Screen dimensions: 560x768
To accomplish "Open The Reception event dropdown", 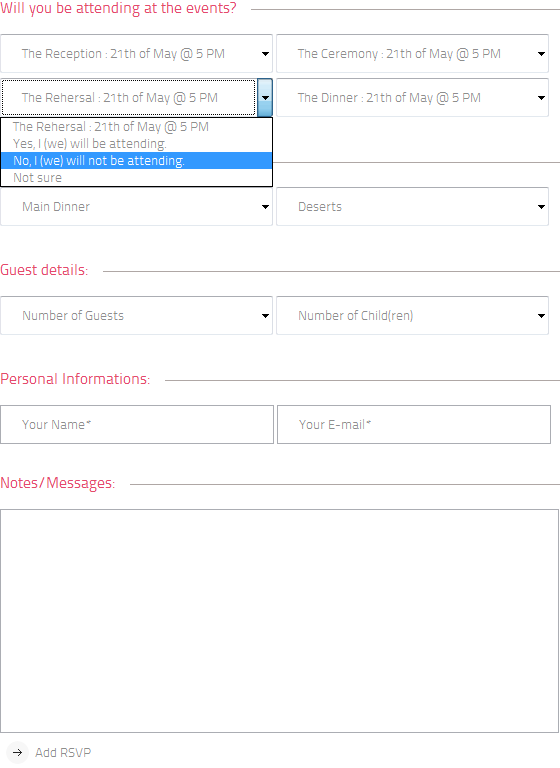I will (136, 53).
